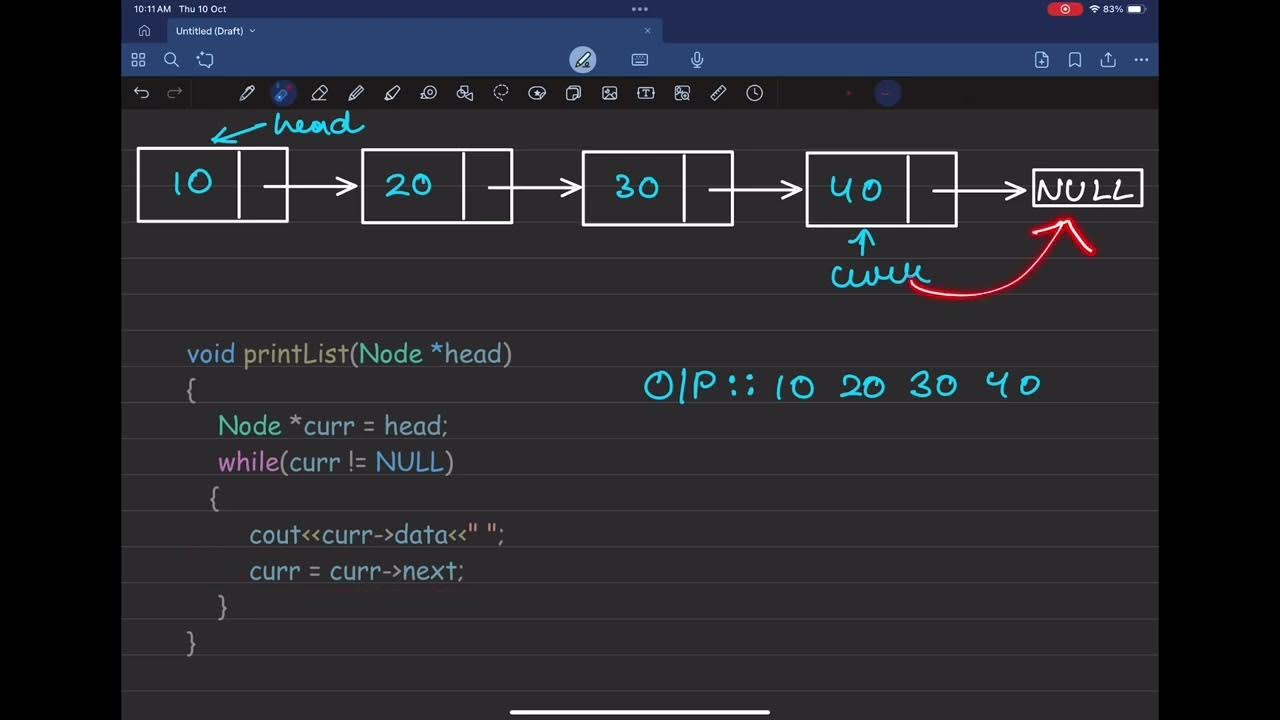Search the notebook with the magnifier icon
The height and width of the screenshot is (720, 1280).
(172, 60)
